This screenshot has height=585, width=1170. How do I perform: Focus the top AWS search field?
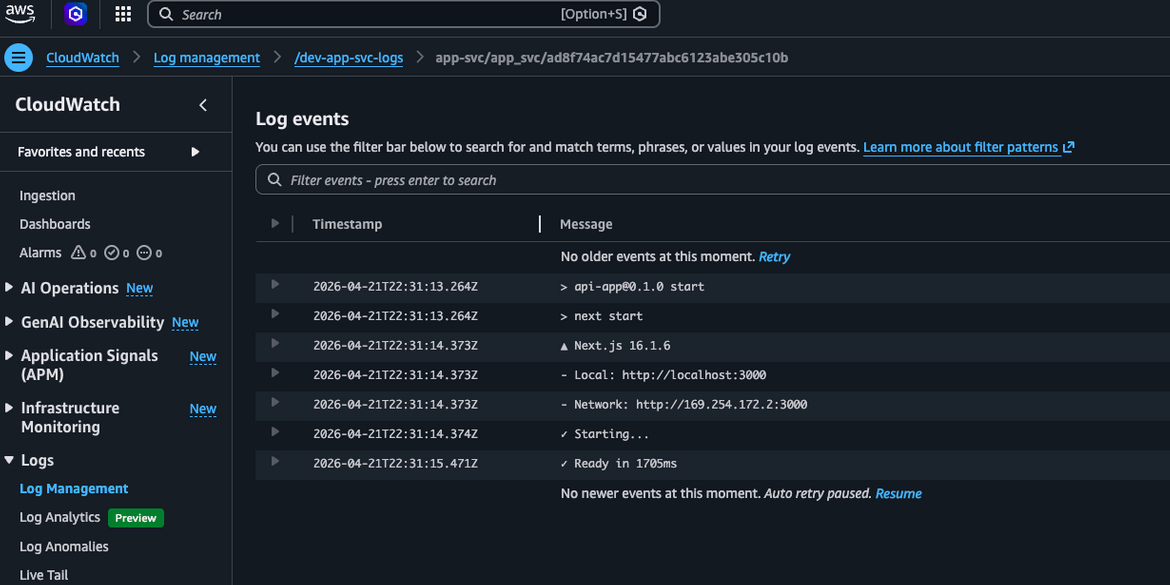[404, 14]
